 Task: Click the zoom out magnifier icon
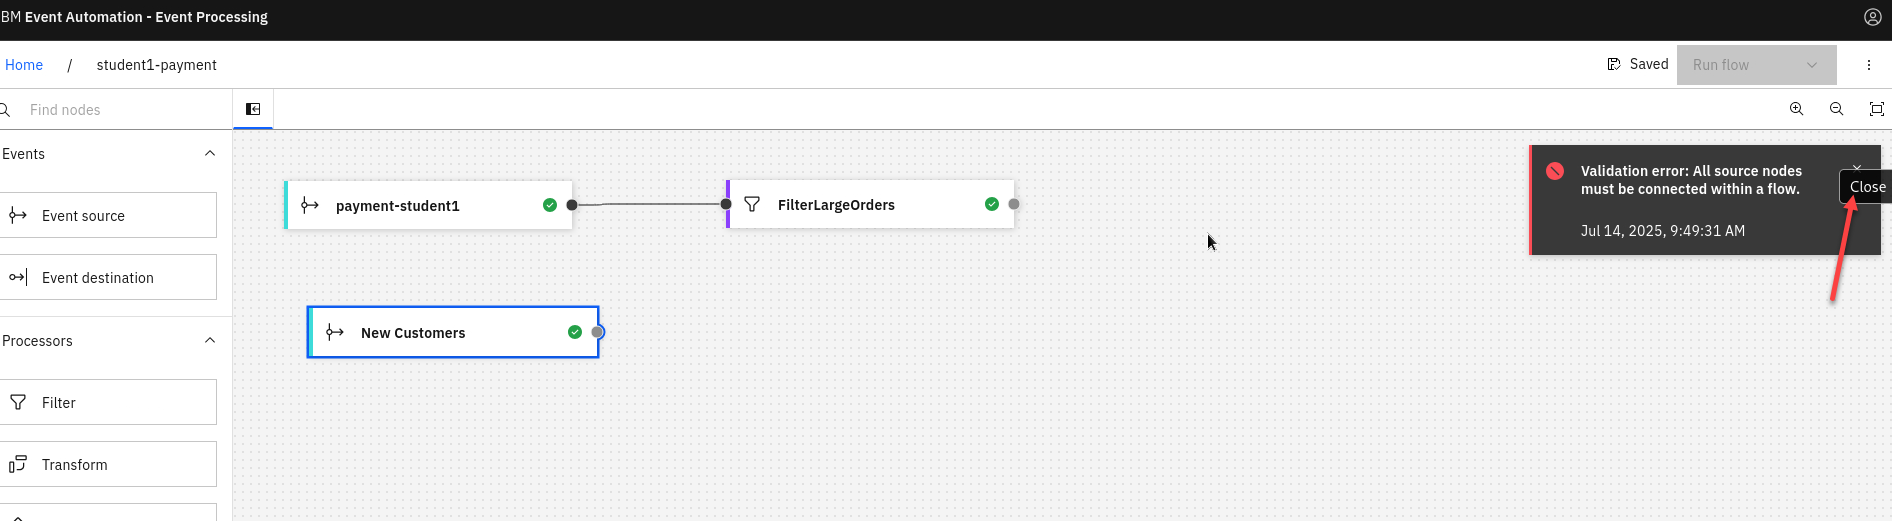click(1836, 109)
